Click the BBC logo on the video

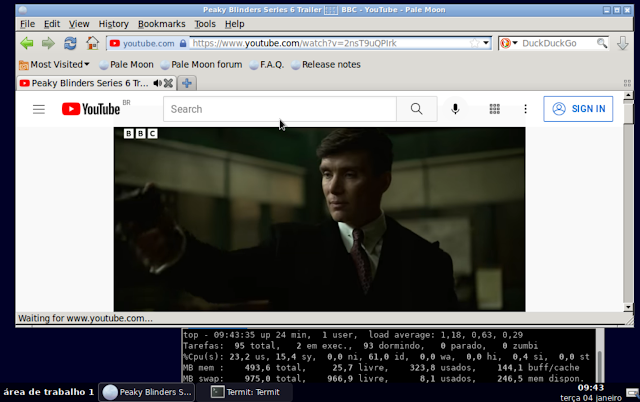point(140,133)
